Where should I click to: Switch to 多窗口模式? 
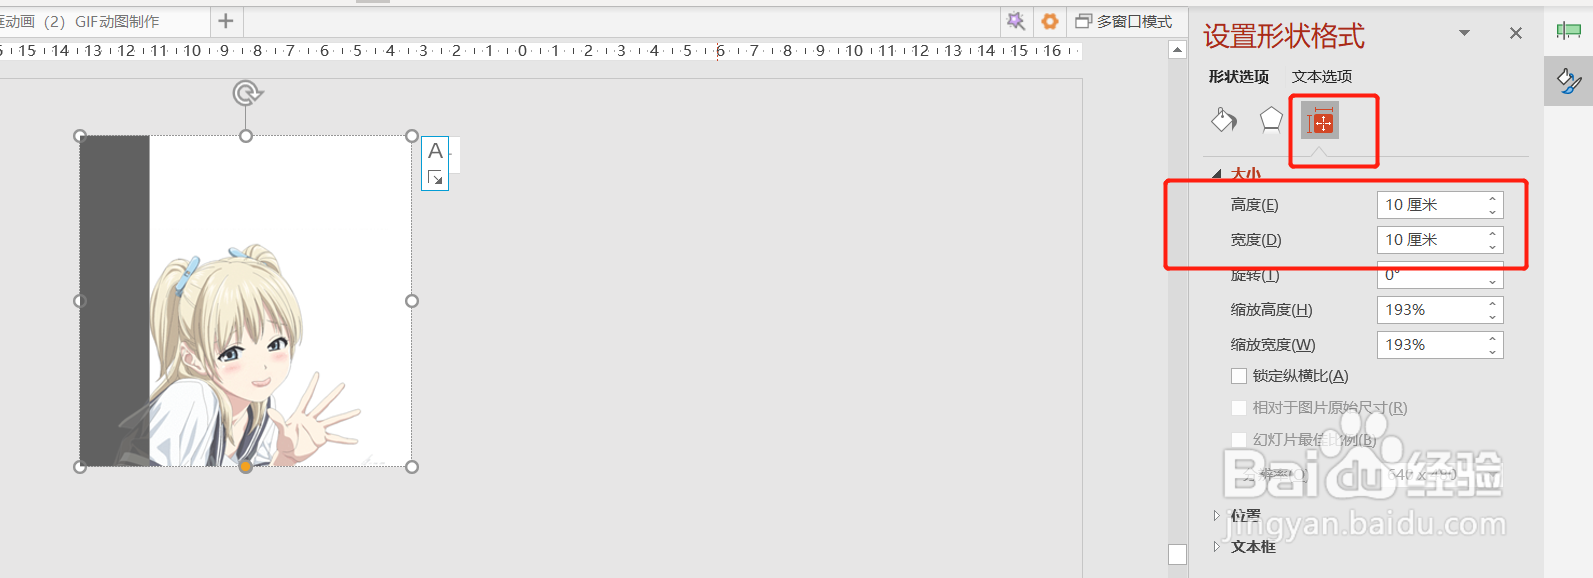[1124, 21]
